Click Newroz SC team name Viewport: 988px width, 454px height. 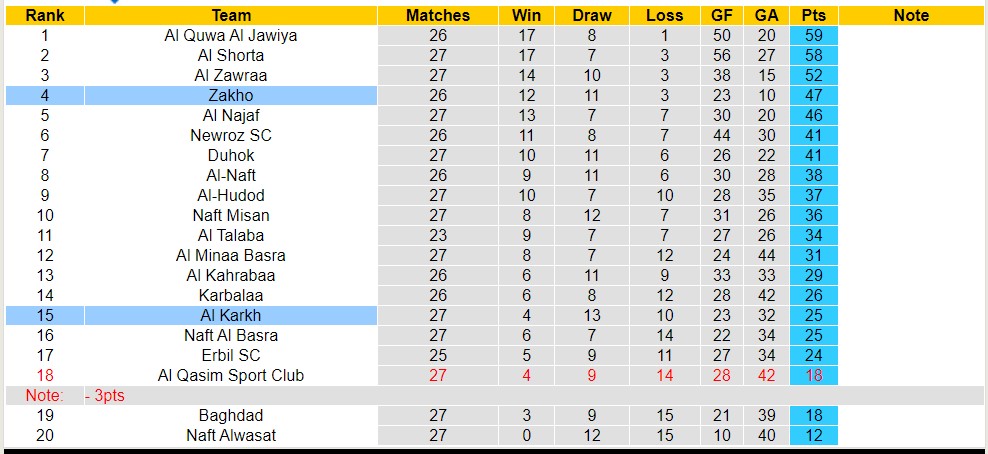pyautogui.click(x=231, y=135)
